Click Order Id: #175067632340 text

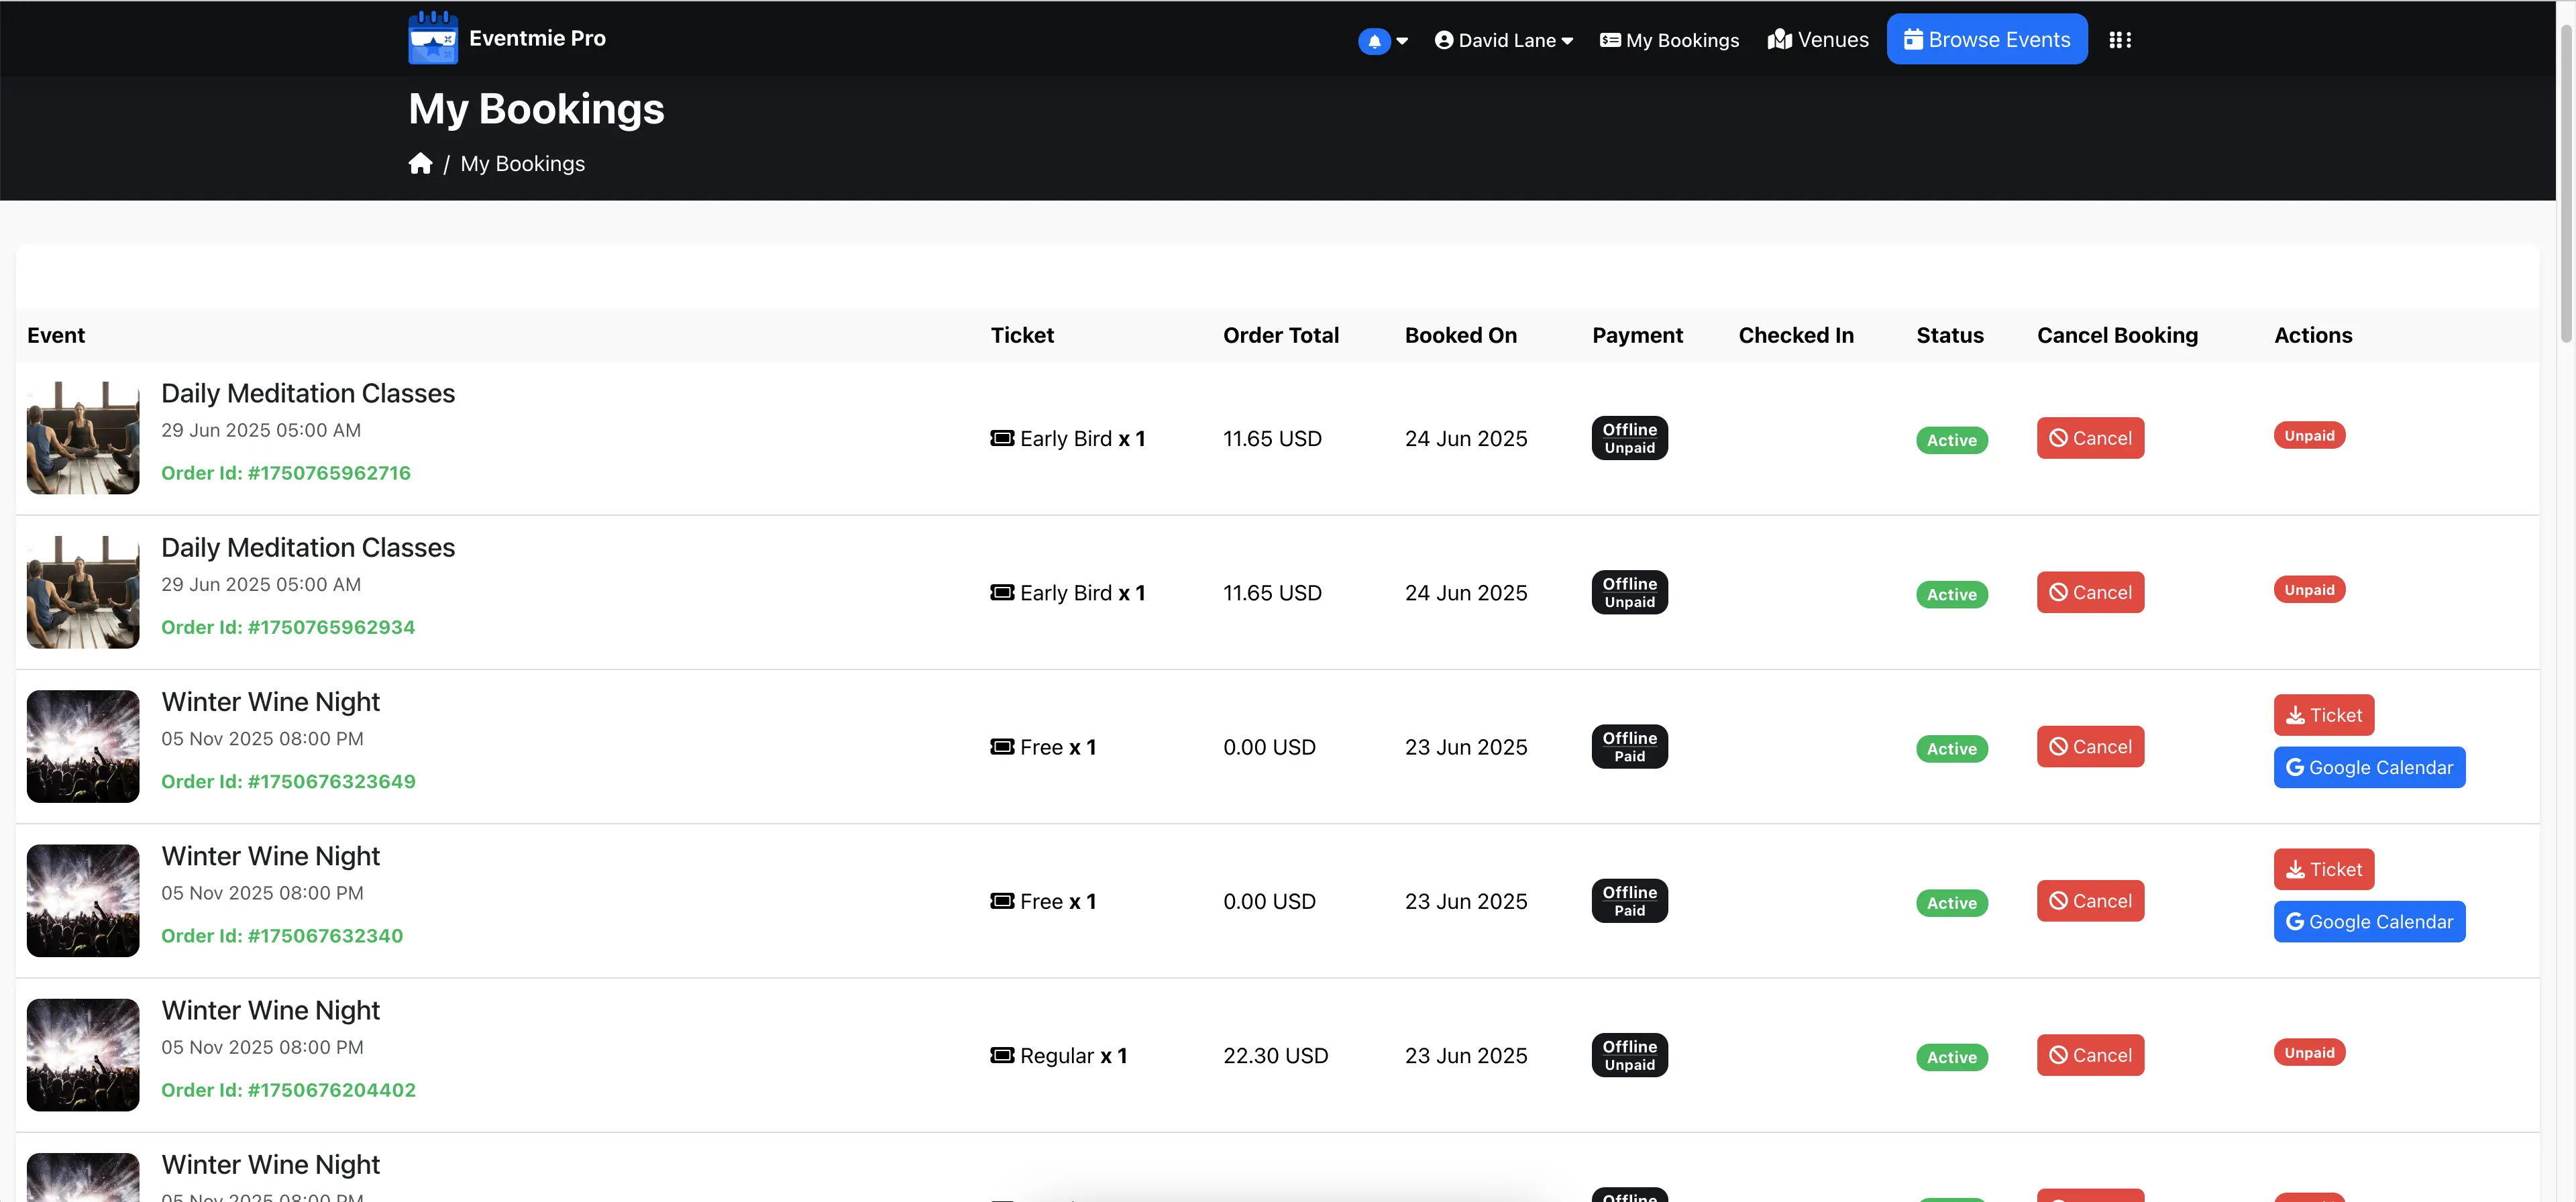click(282, 936)
